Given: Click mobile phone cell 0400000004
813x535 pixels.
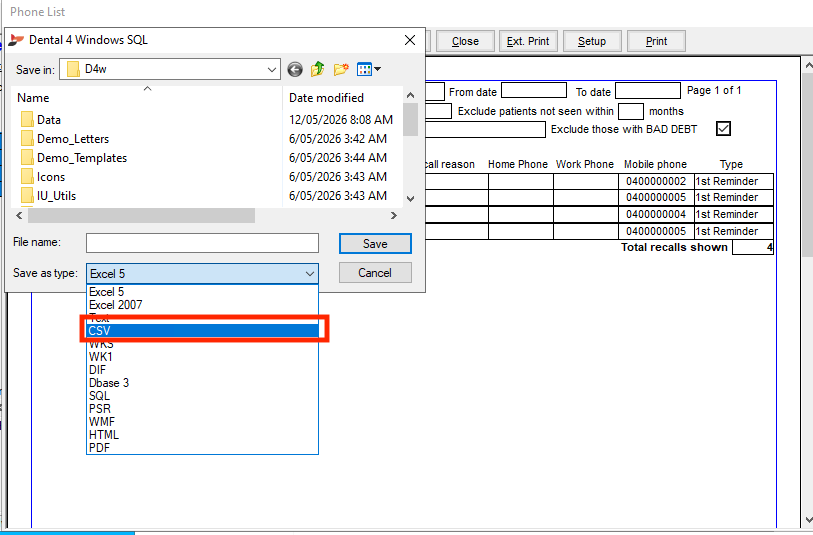Looking at the screenshot, I should click(x=656, y=214).
